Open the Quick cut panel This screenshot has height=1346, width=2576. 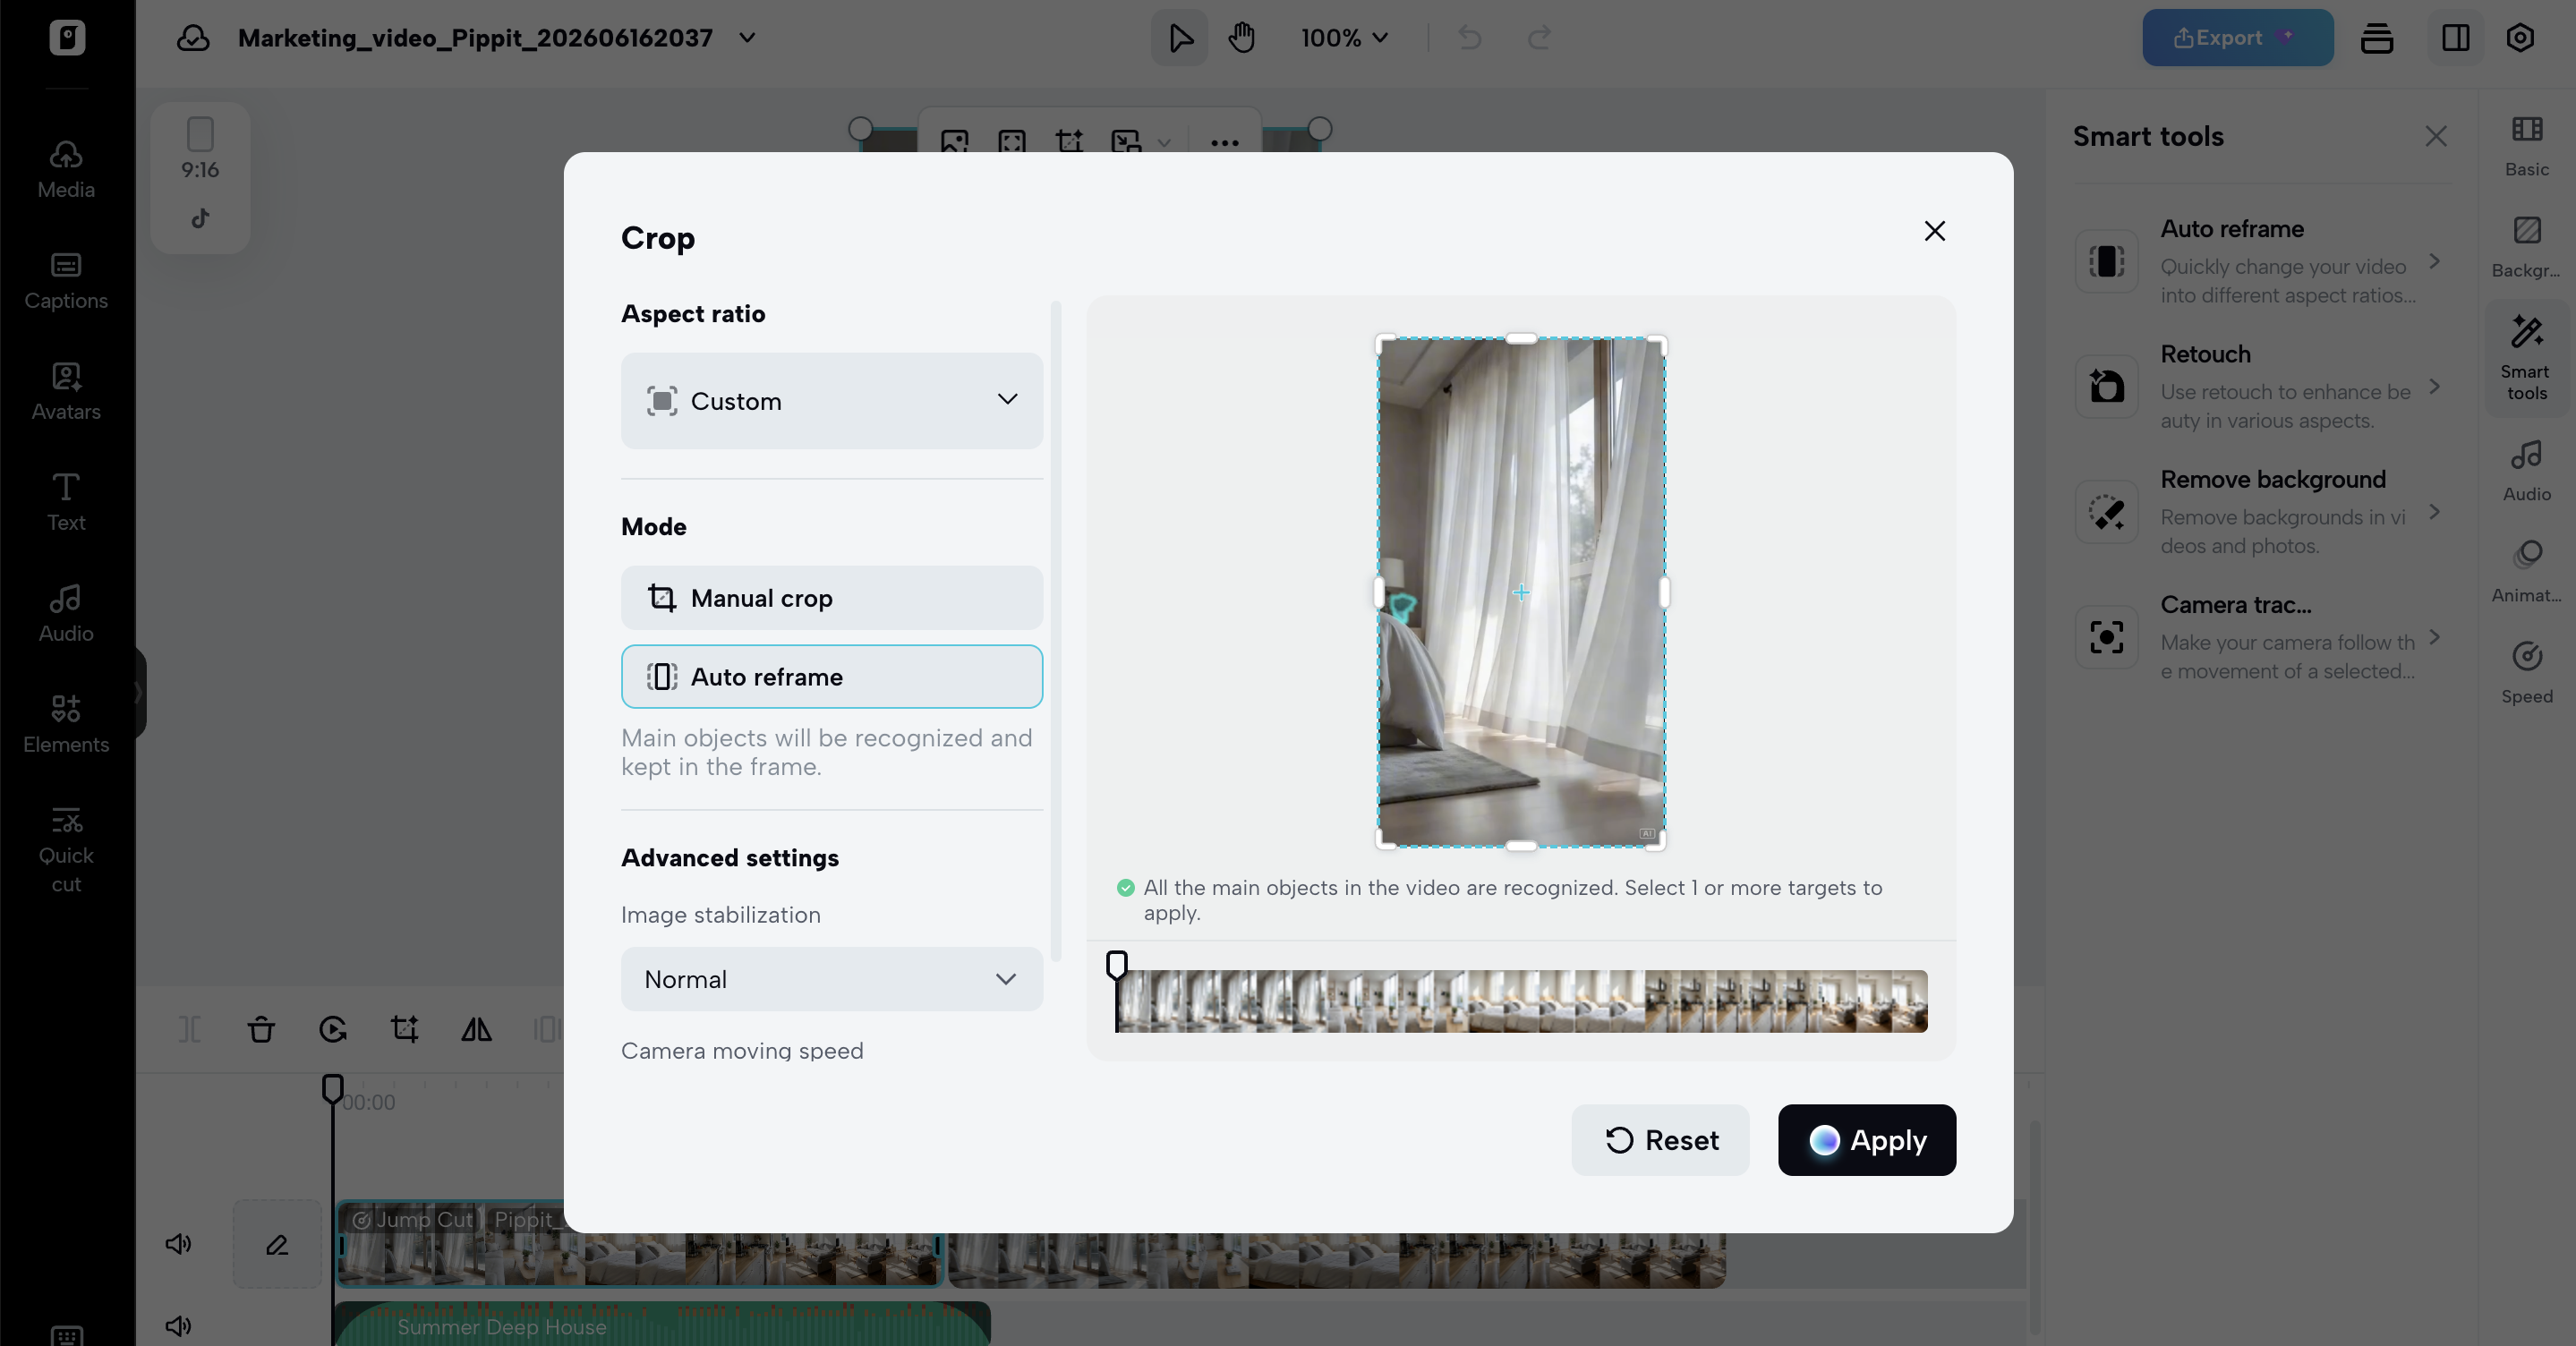(66, 849)
